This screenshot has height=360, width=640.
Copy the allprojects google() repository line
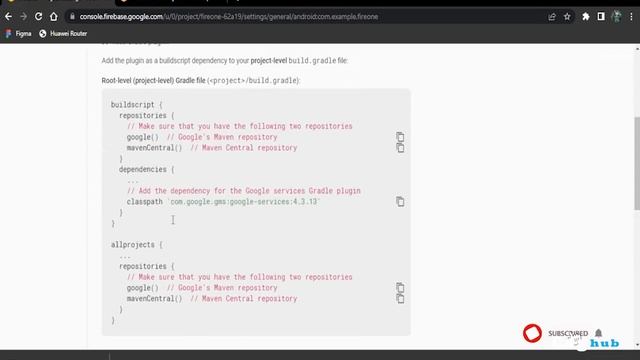pyautogui.click(x=400, y=288)
